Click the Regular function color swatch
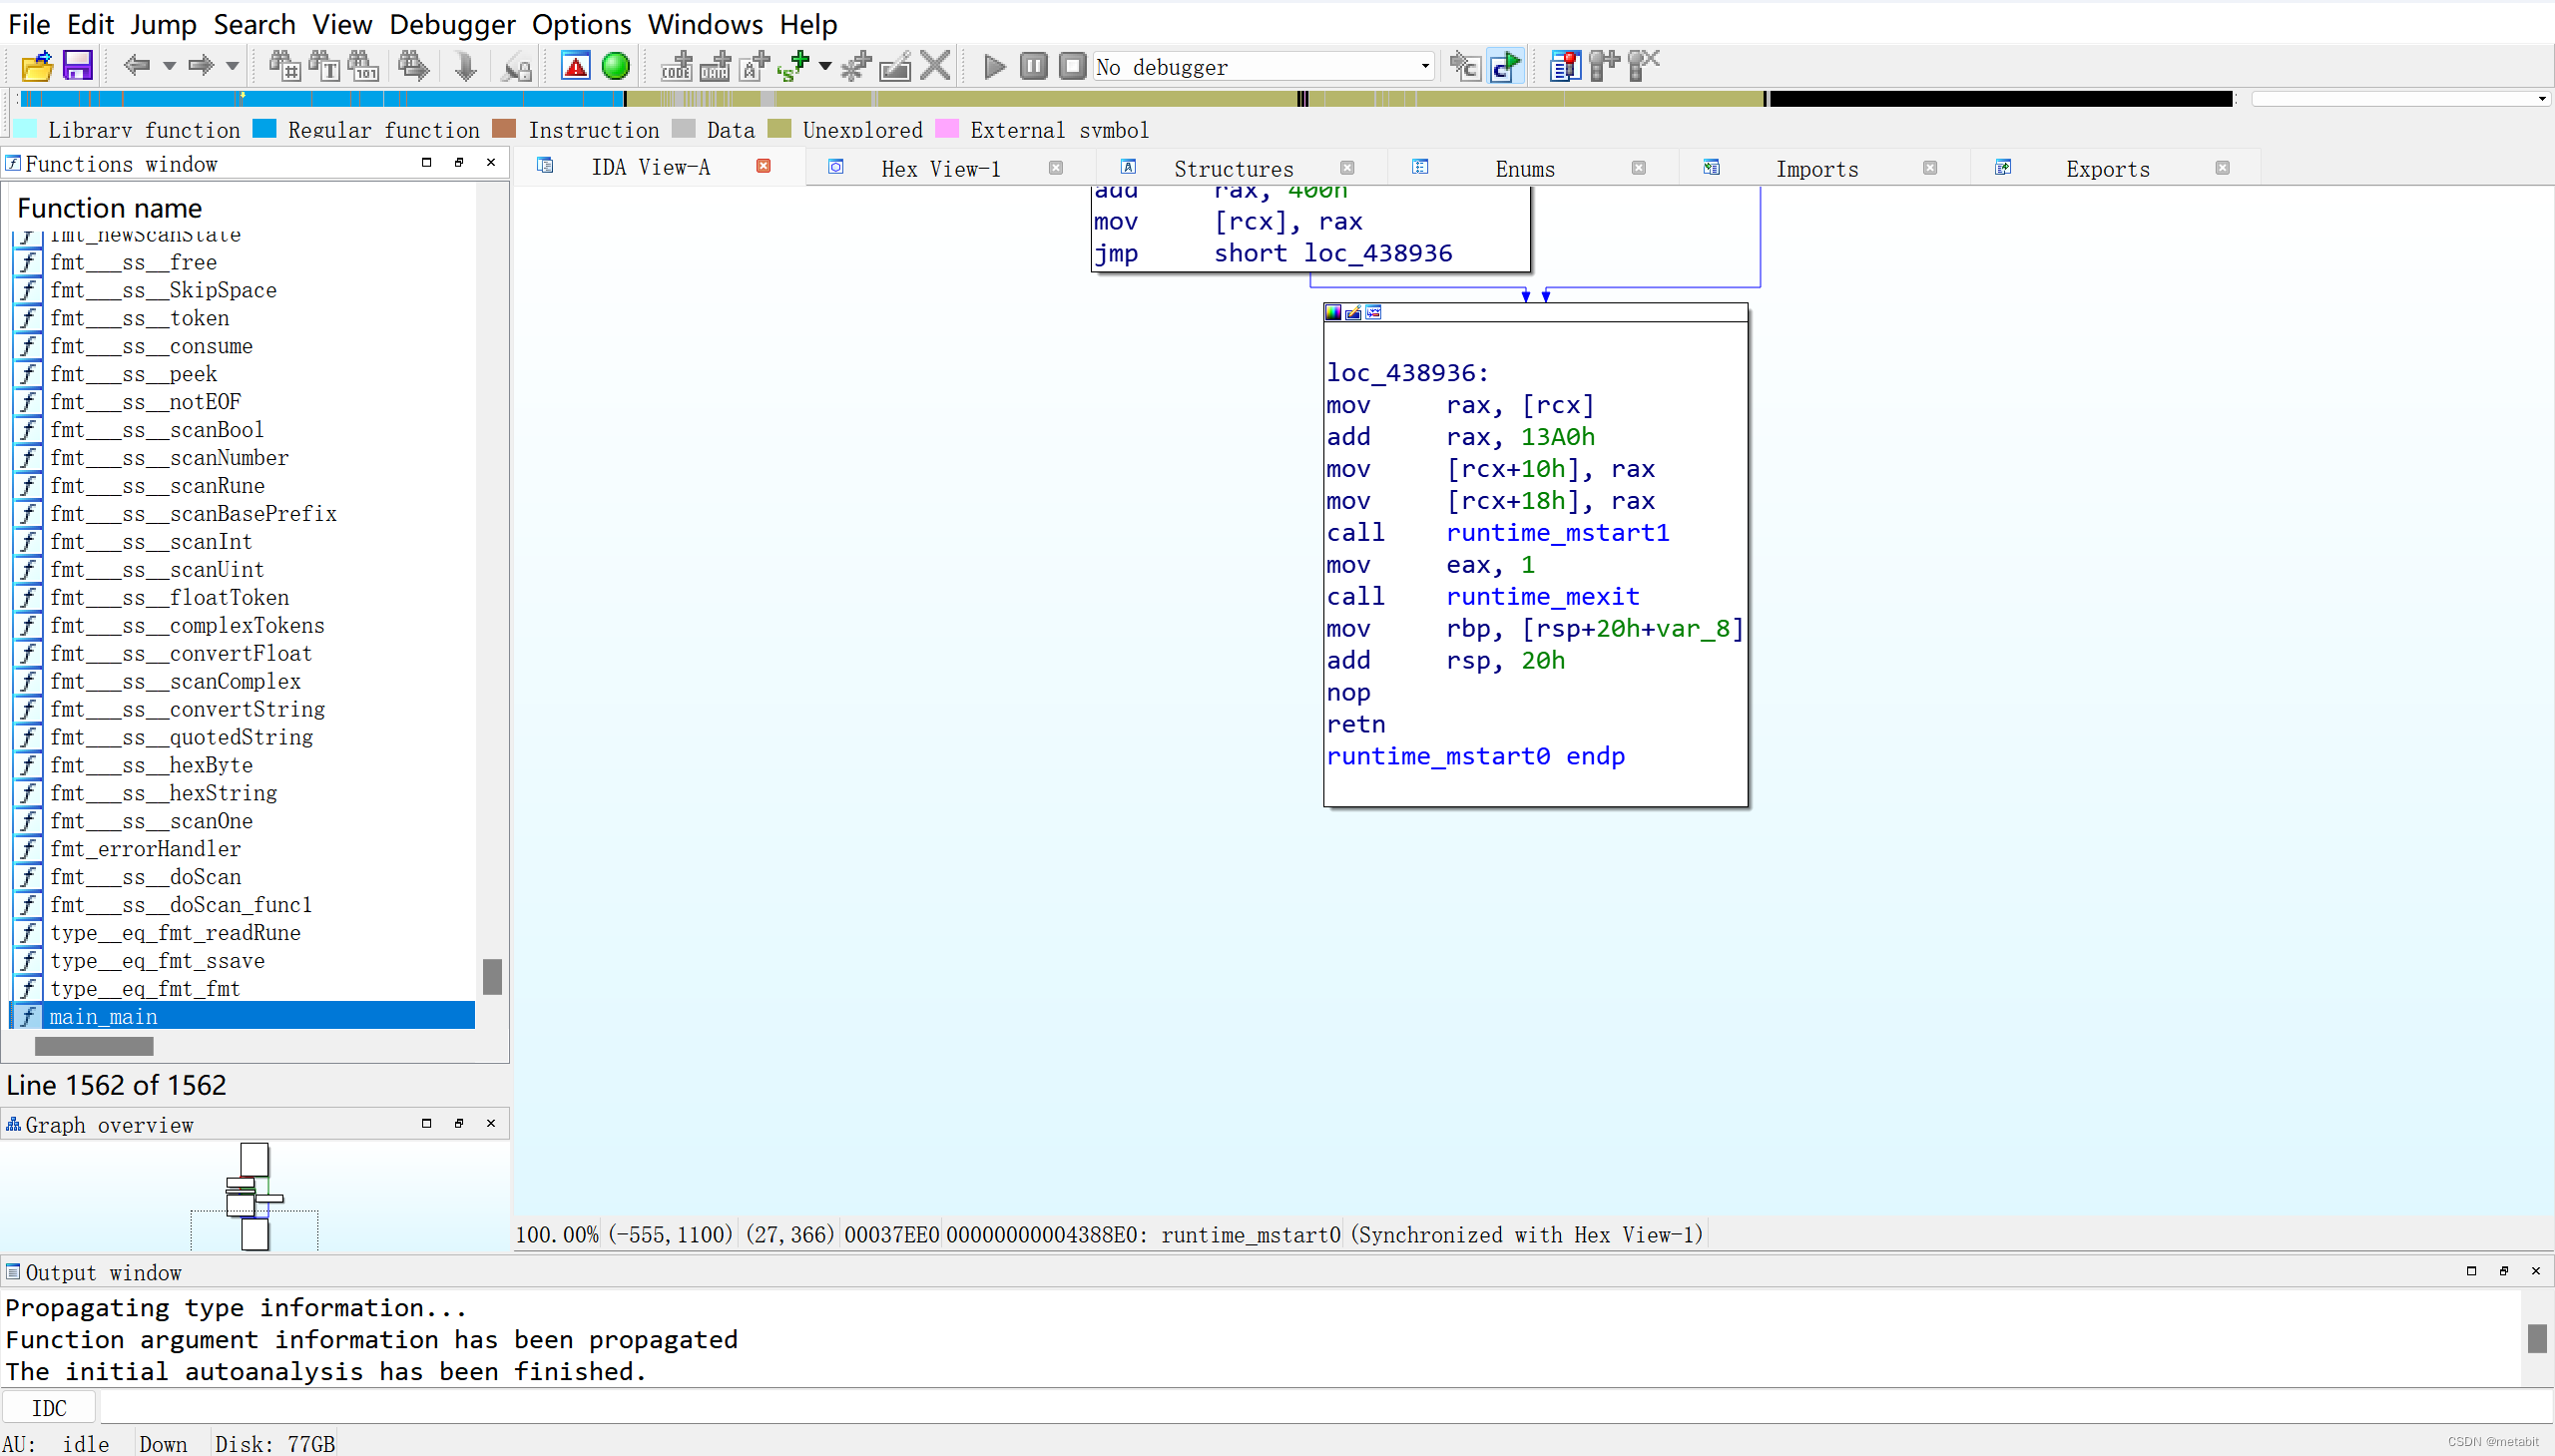 [x=264, y=129]
